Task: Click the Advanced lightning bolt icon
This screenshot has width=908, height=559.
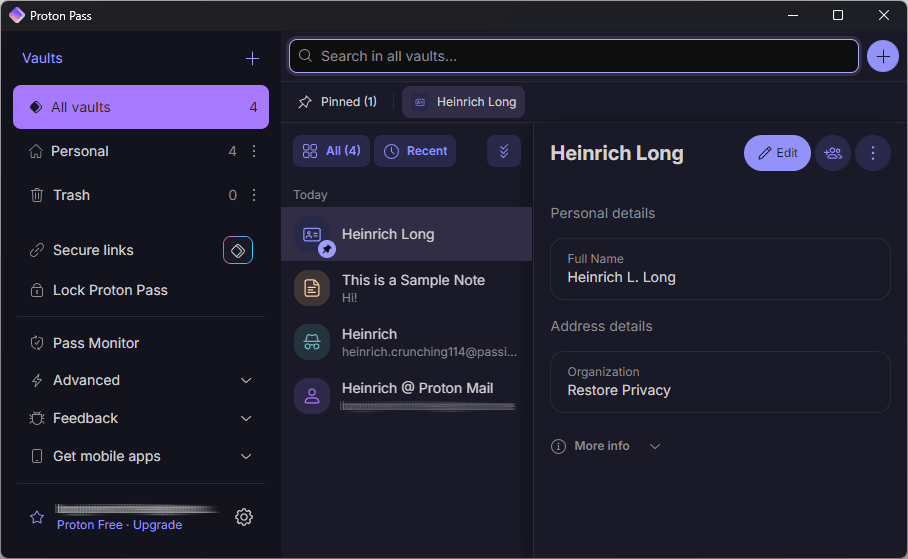Action: click(x=37, y=381)
